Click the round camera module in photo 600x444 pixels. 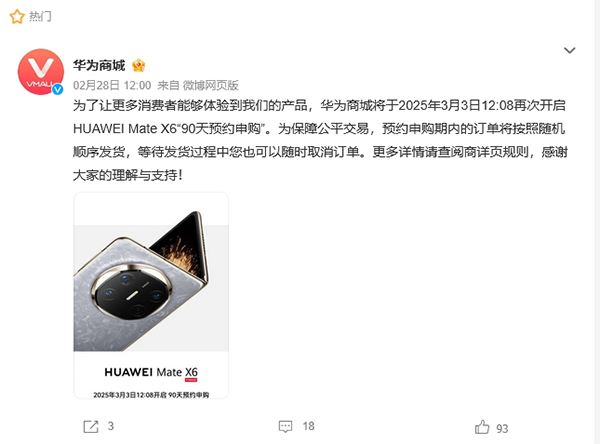[131, 292]
